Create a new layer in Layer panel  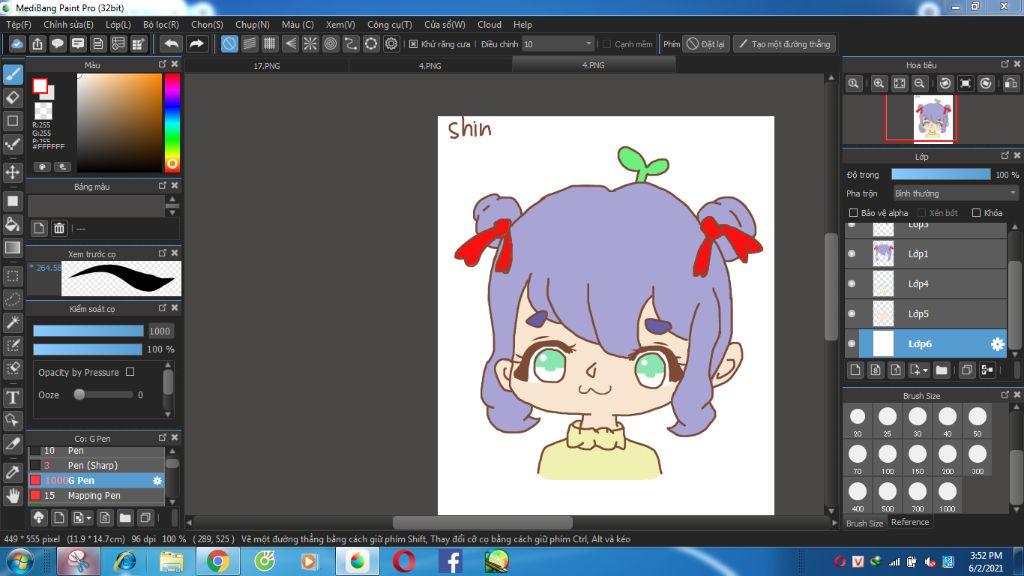(x=856, y=370)
